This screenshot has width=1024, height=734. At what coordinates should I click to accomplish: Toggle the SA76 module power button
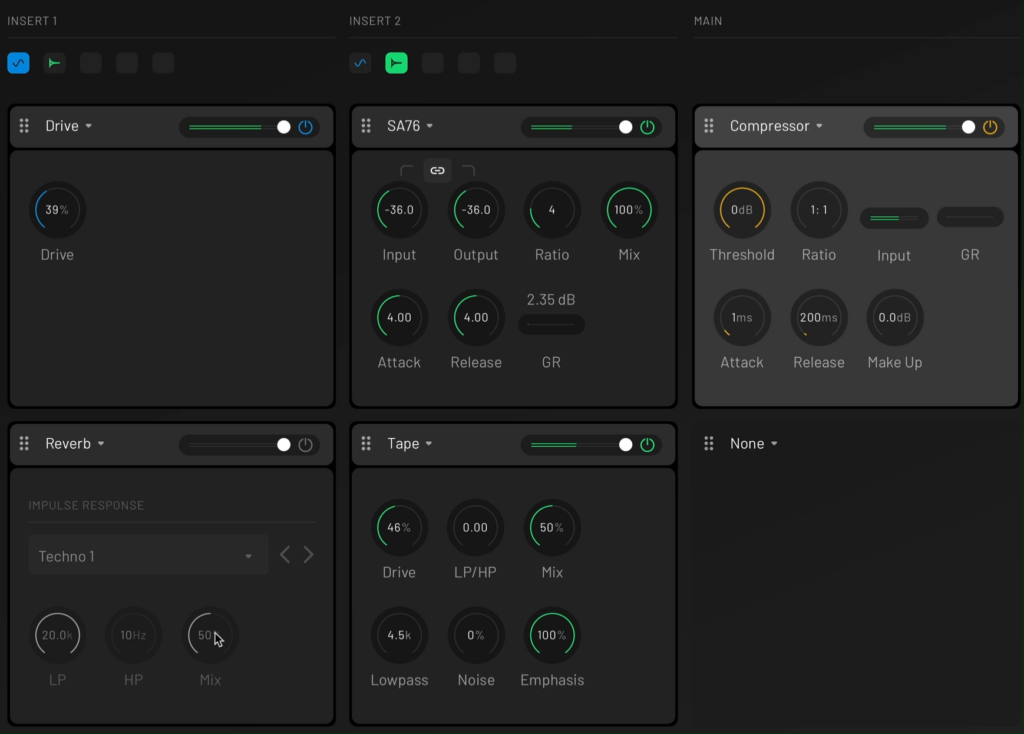click(x=647, y=127)
